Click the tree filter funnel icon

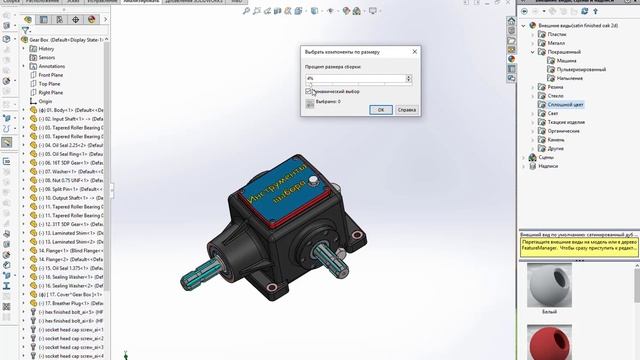tap(25, 30)
